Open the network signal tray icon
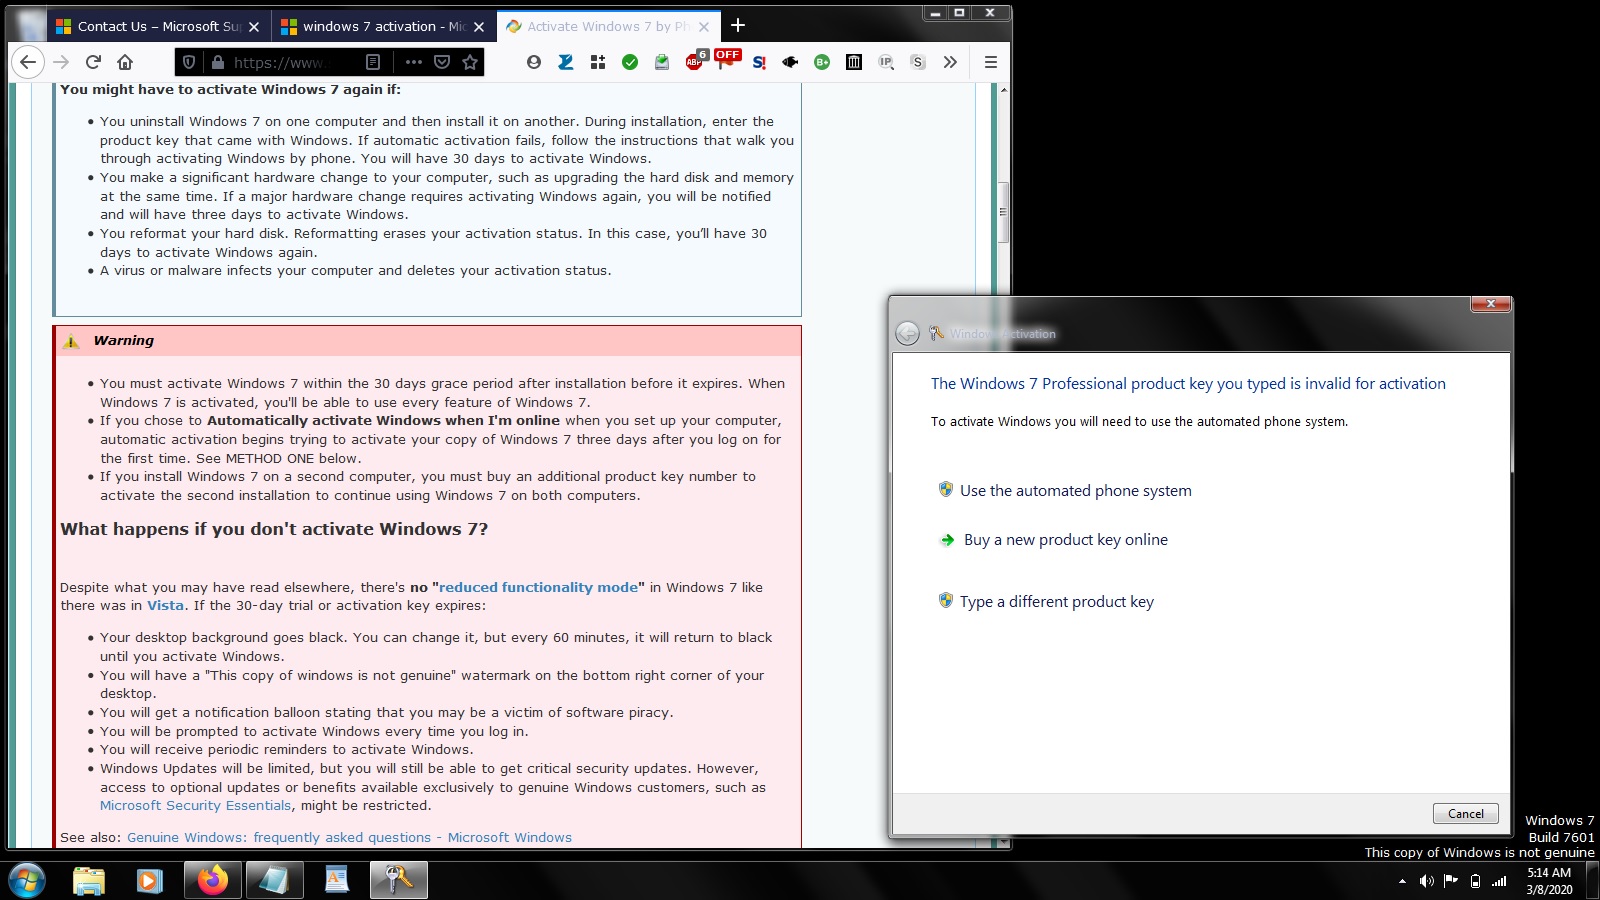Viewport: 1600px width, 900px height. 1499,881
